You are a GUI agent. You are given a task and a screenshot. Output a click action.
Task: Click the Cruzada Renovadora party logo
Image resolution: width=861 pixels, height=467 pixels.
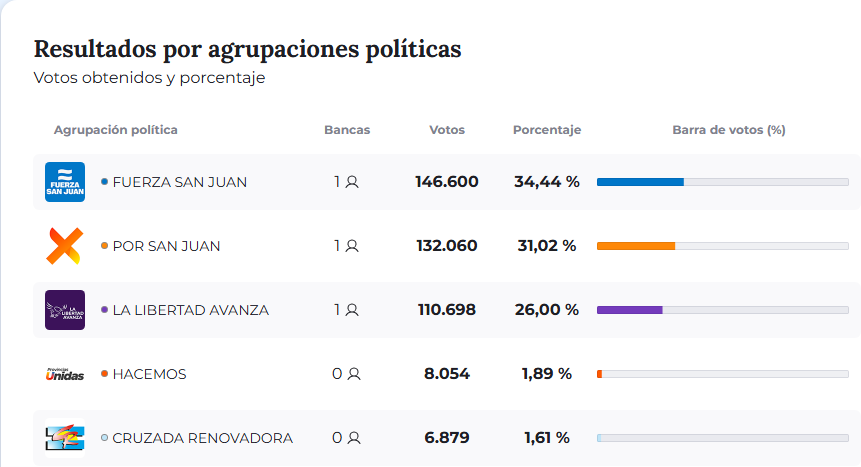[x=65, y=438]
